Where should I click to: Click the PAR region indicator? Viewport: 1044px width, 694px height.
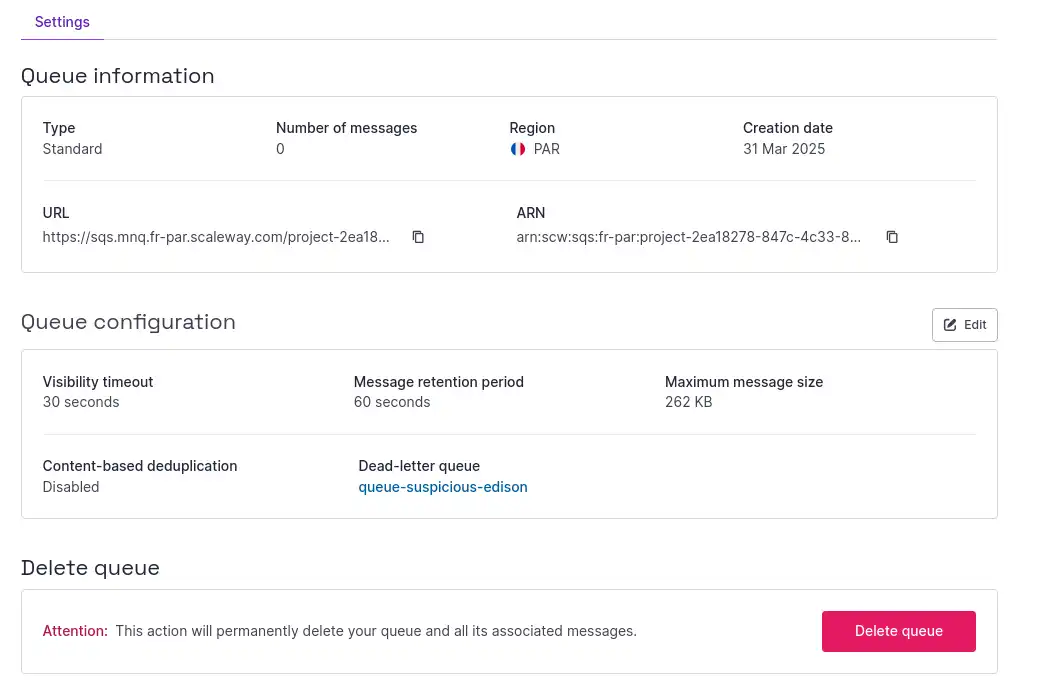546,148
